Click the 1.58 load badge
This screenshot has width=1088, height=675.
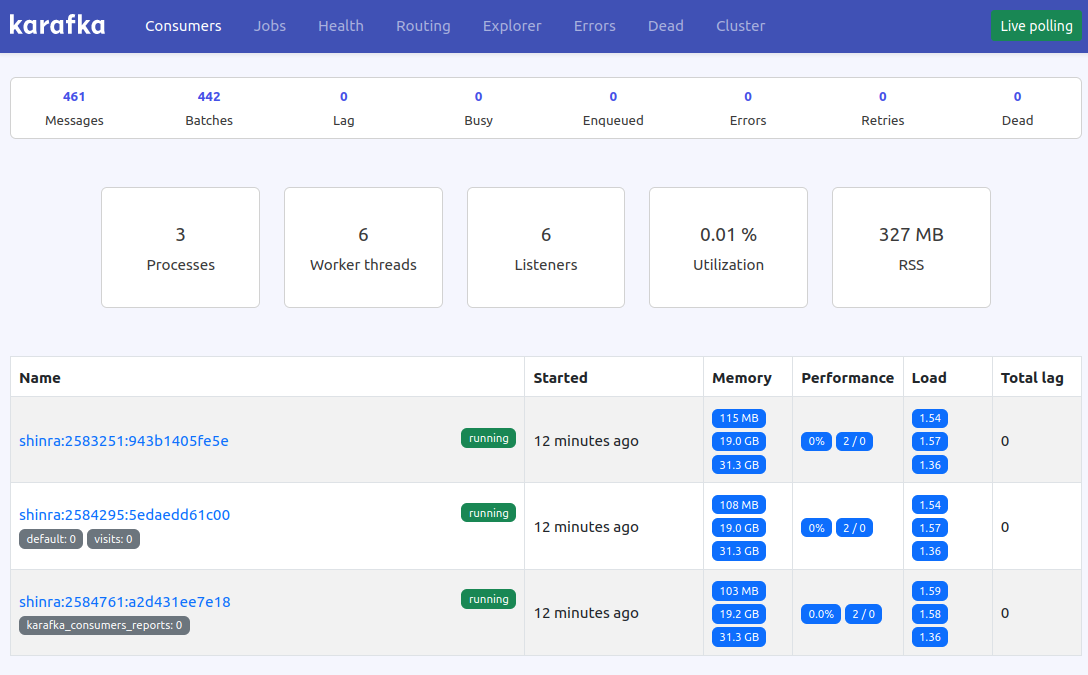[x=930, y=614]
